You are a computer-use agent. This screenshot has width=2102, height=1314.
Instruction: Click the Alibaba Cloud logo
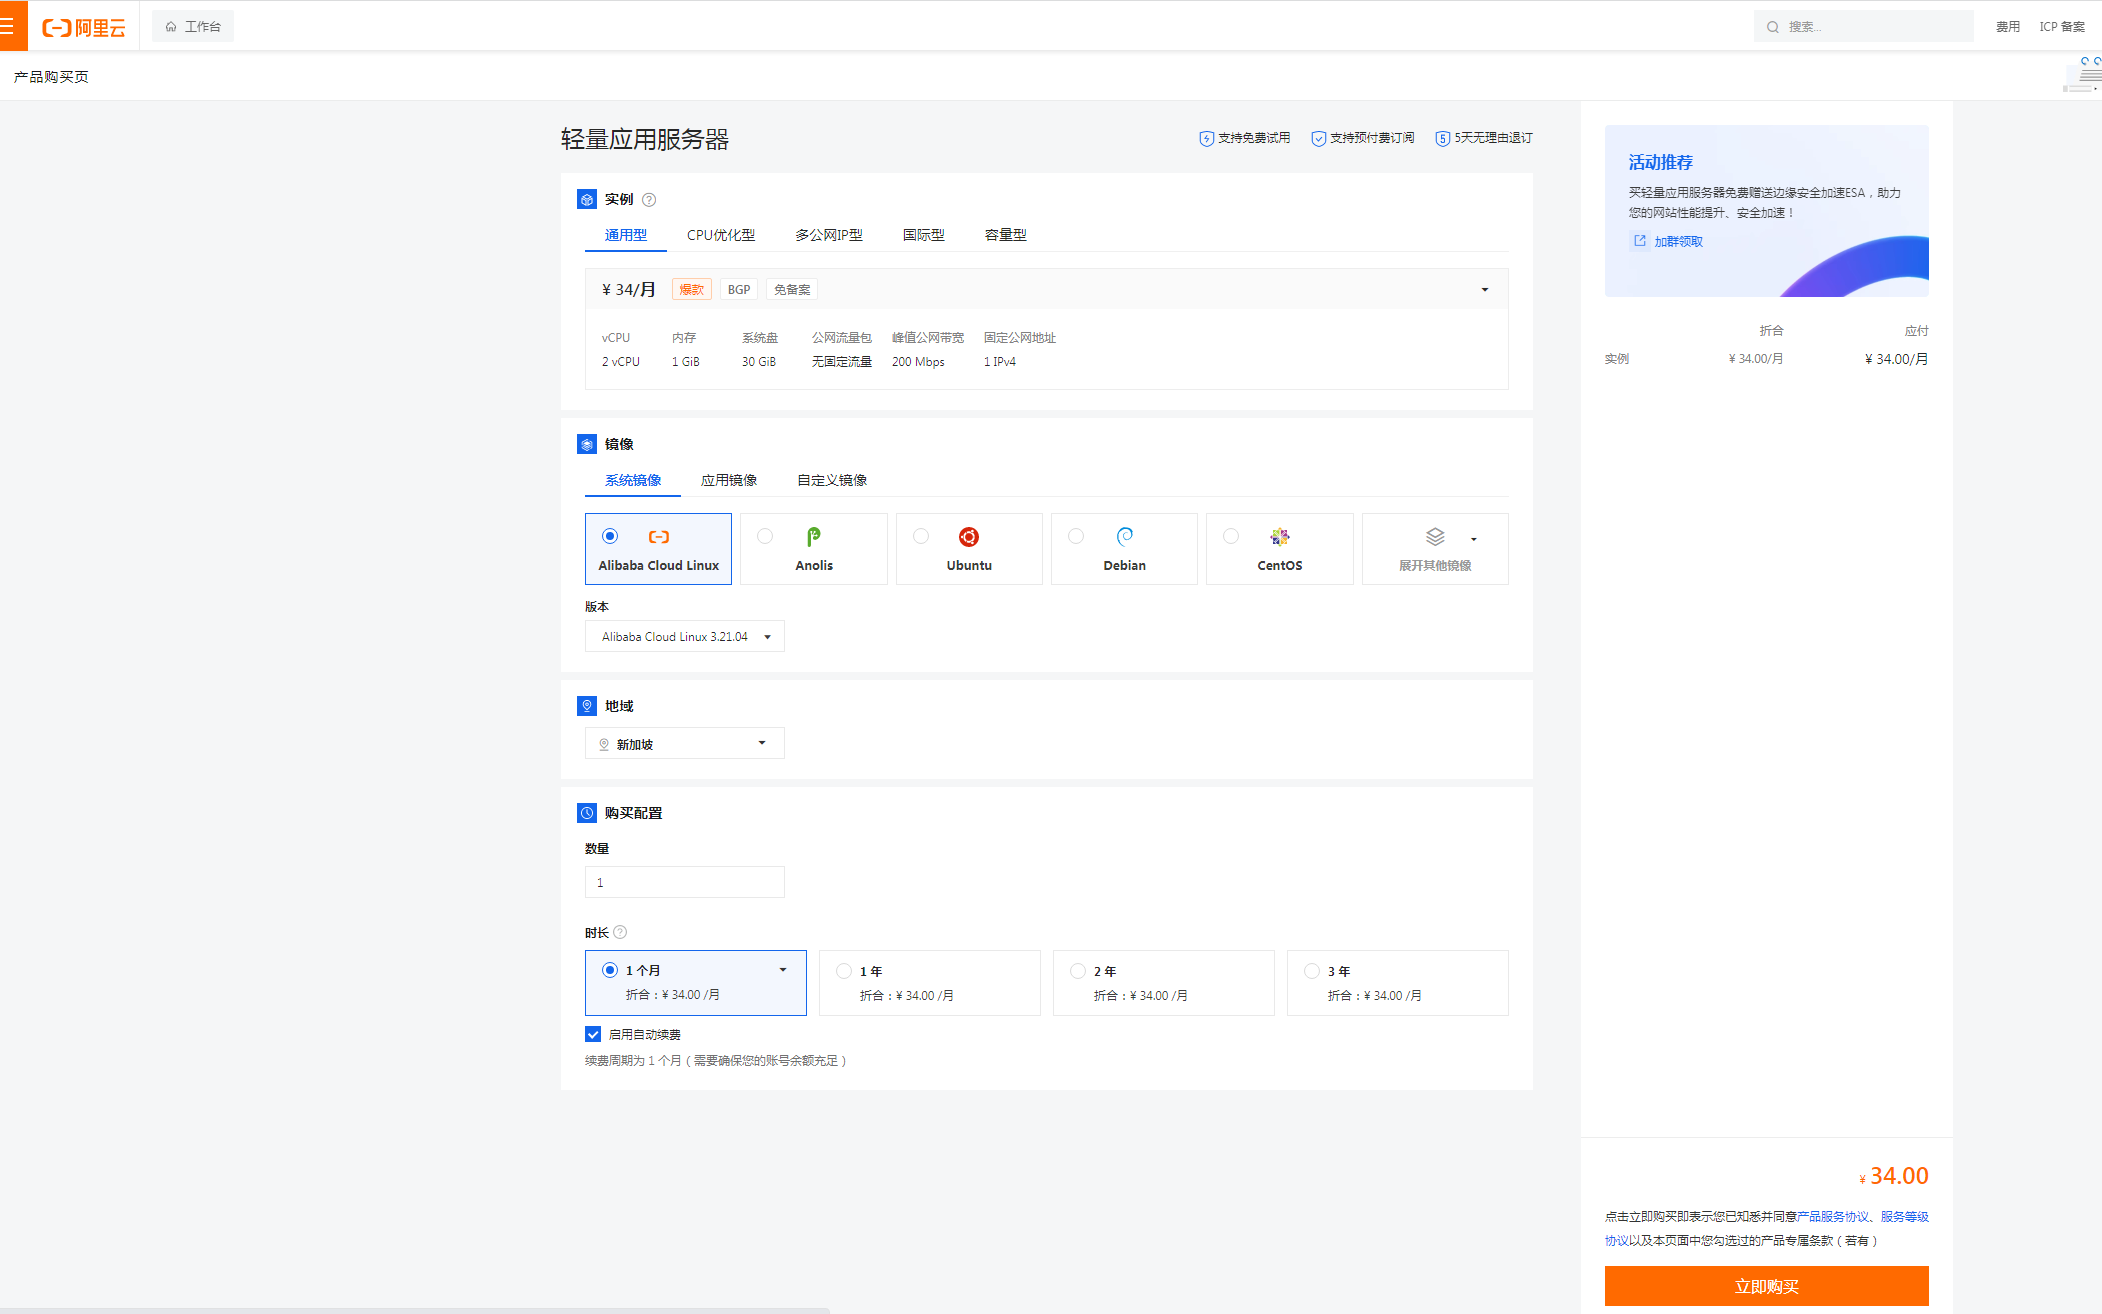(84, 26)
